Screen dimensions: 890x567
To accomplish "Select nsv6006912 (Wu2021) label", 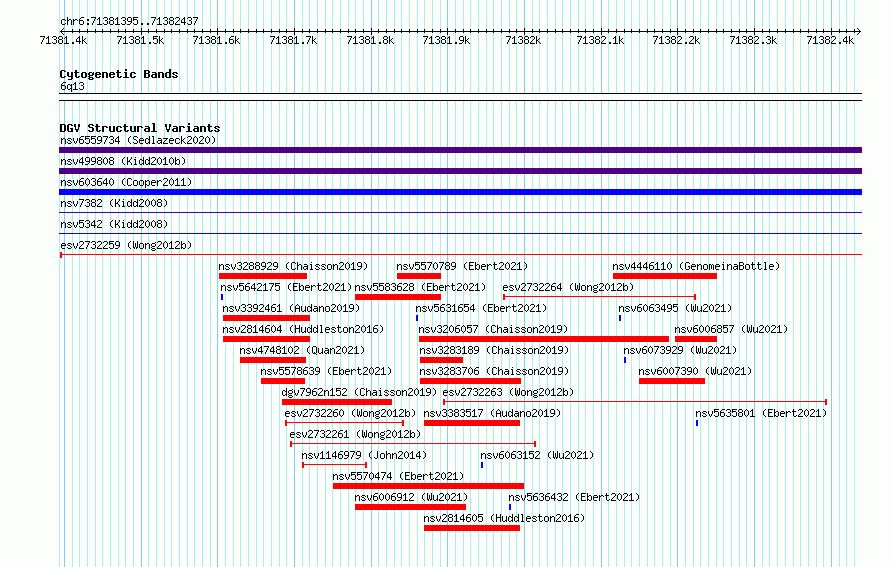I will coord(411,497).
